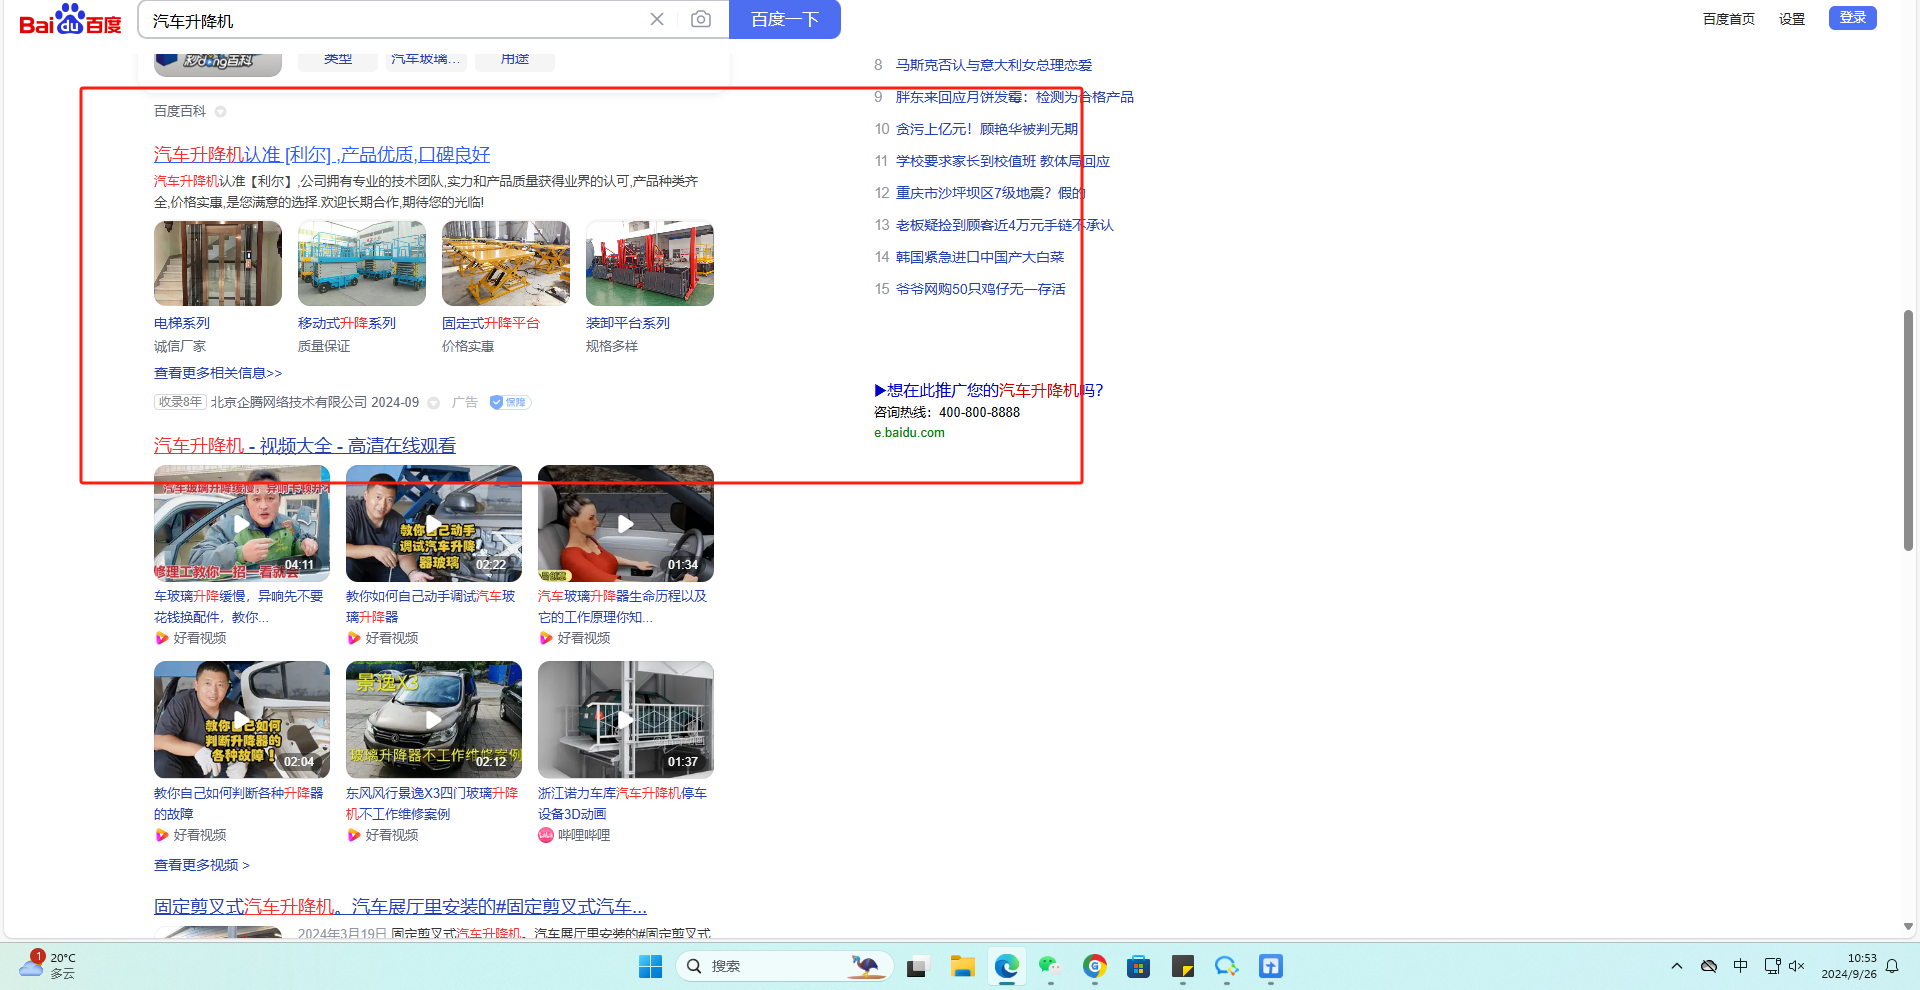Open the Windows Start menu
Viewport: 1920px width, 990px height.
point(651,966)
